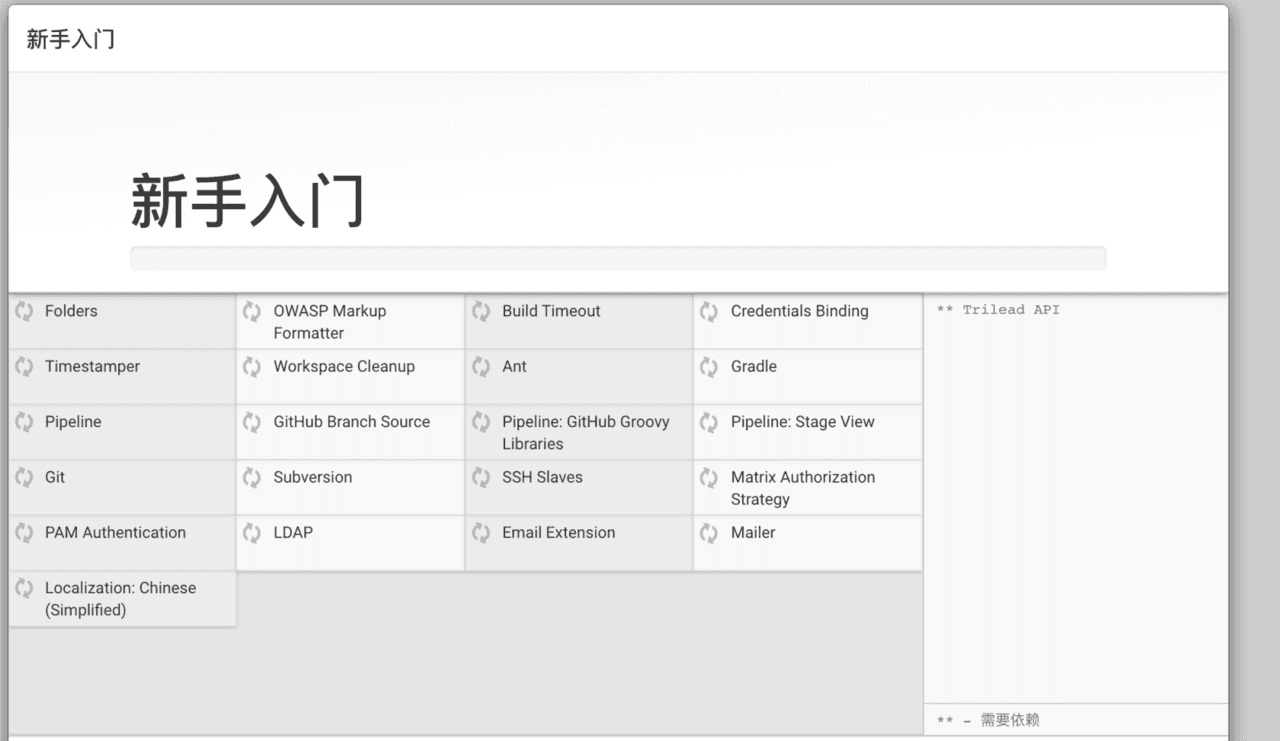Select the Ant plugin name
This screenshot has width=1280, height=741.
pos(514,366)
